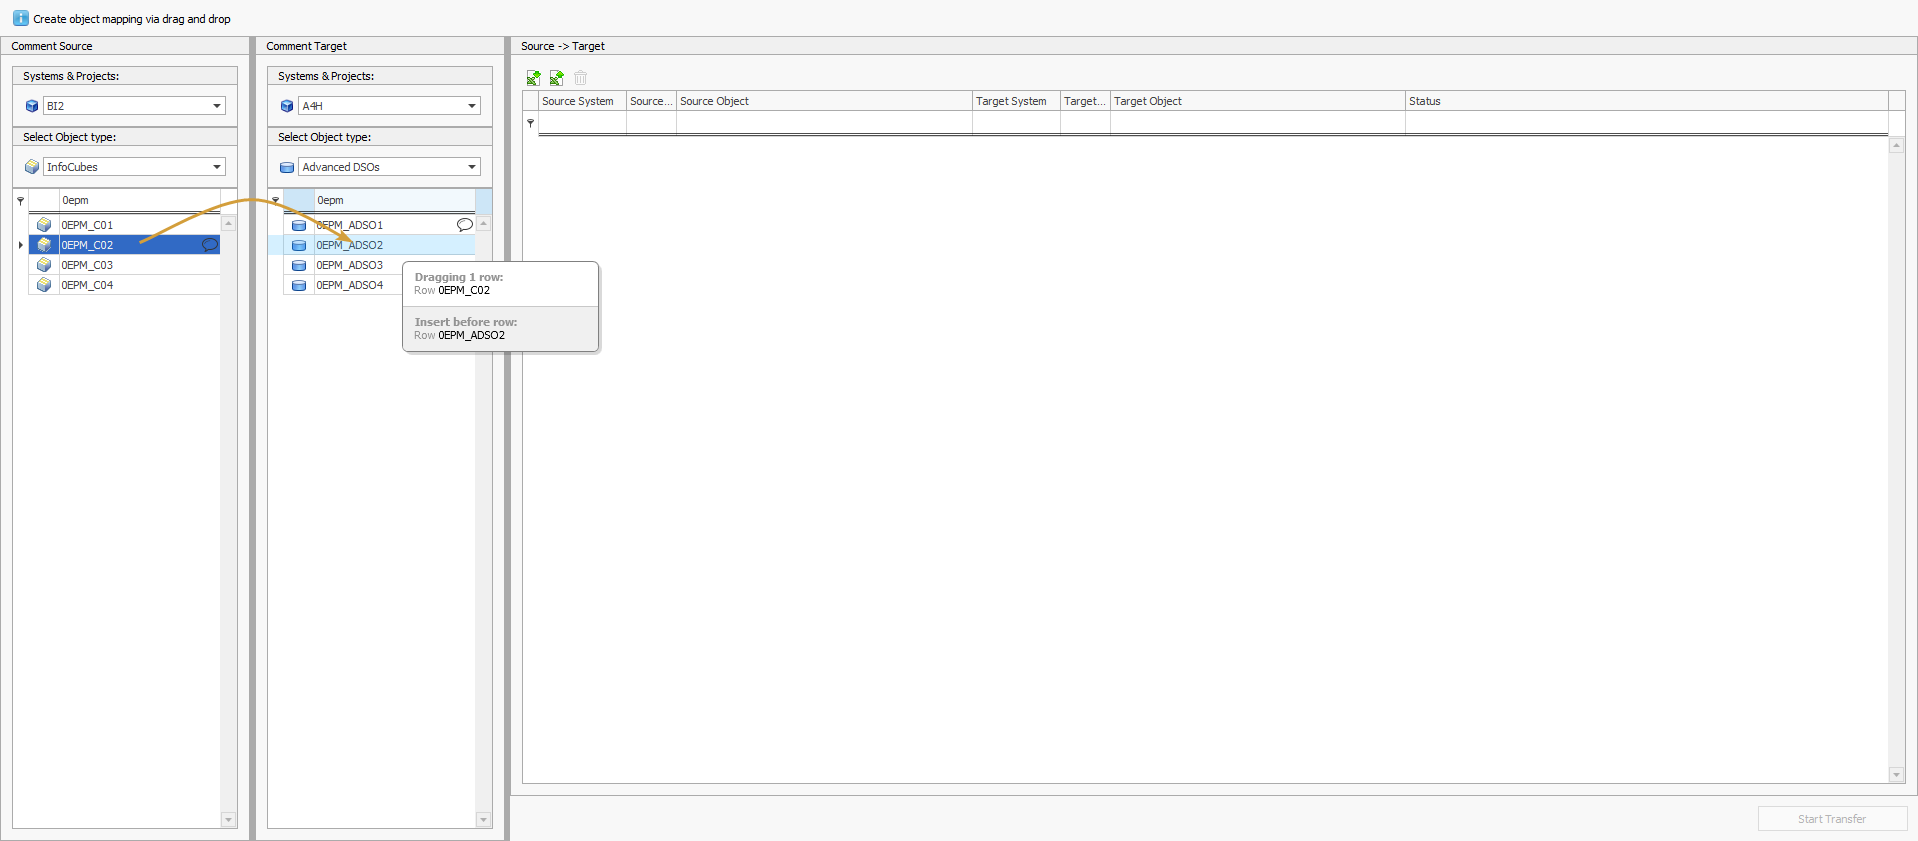Open the BI2 source system dropdown
Image resolution: width=1918 pixels, height=841 pixels.
pyautogui.click(x=216, y=106)
